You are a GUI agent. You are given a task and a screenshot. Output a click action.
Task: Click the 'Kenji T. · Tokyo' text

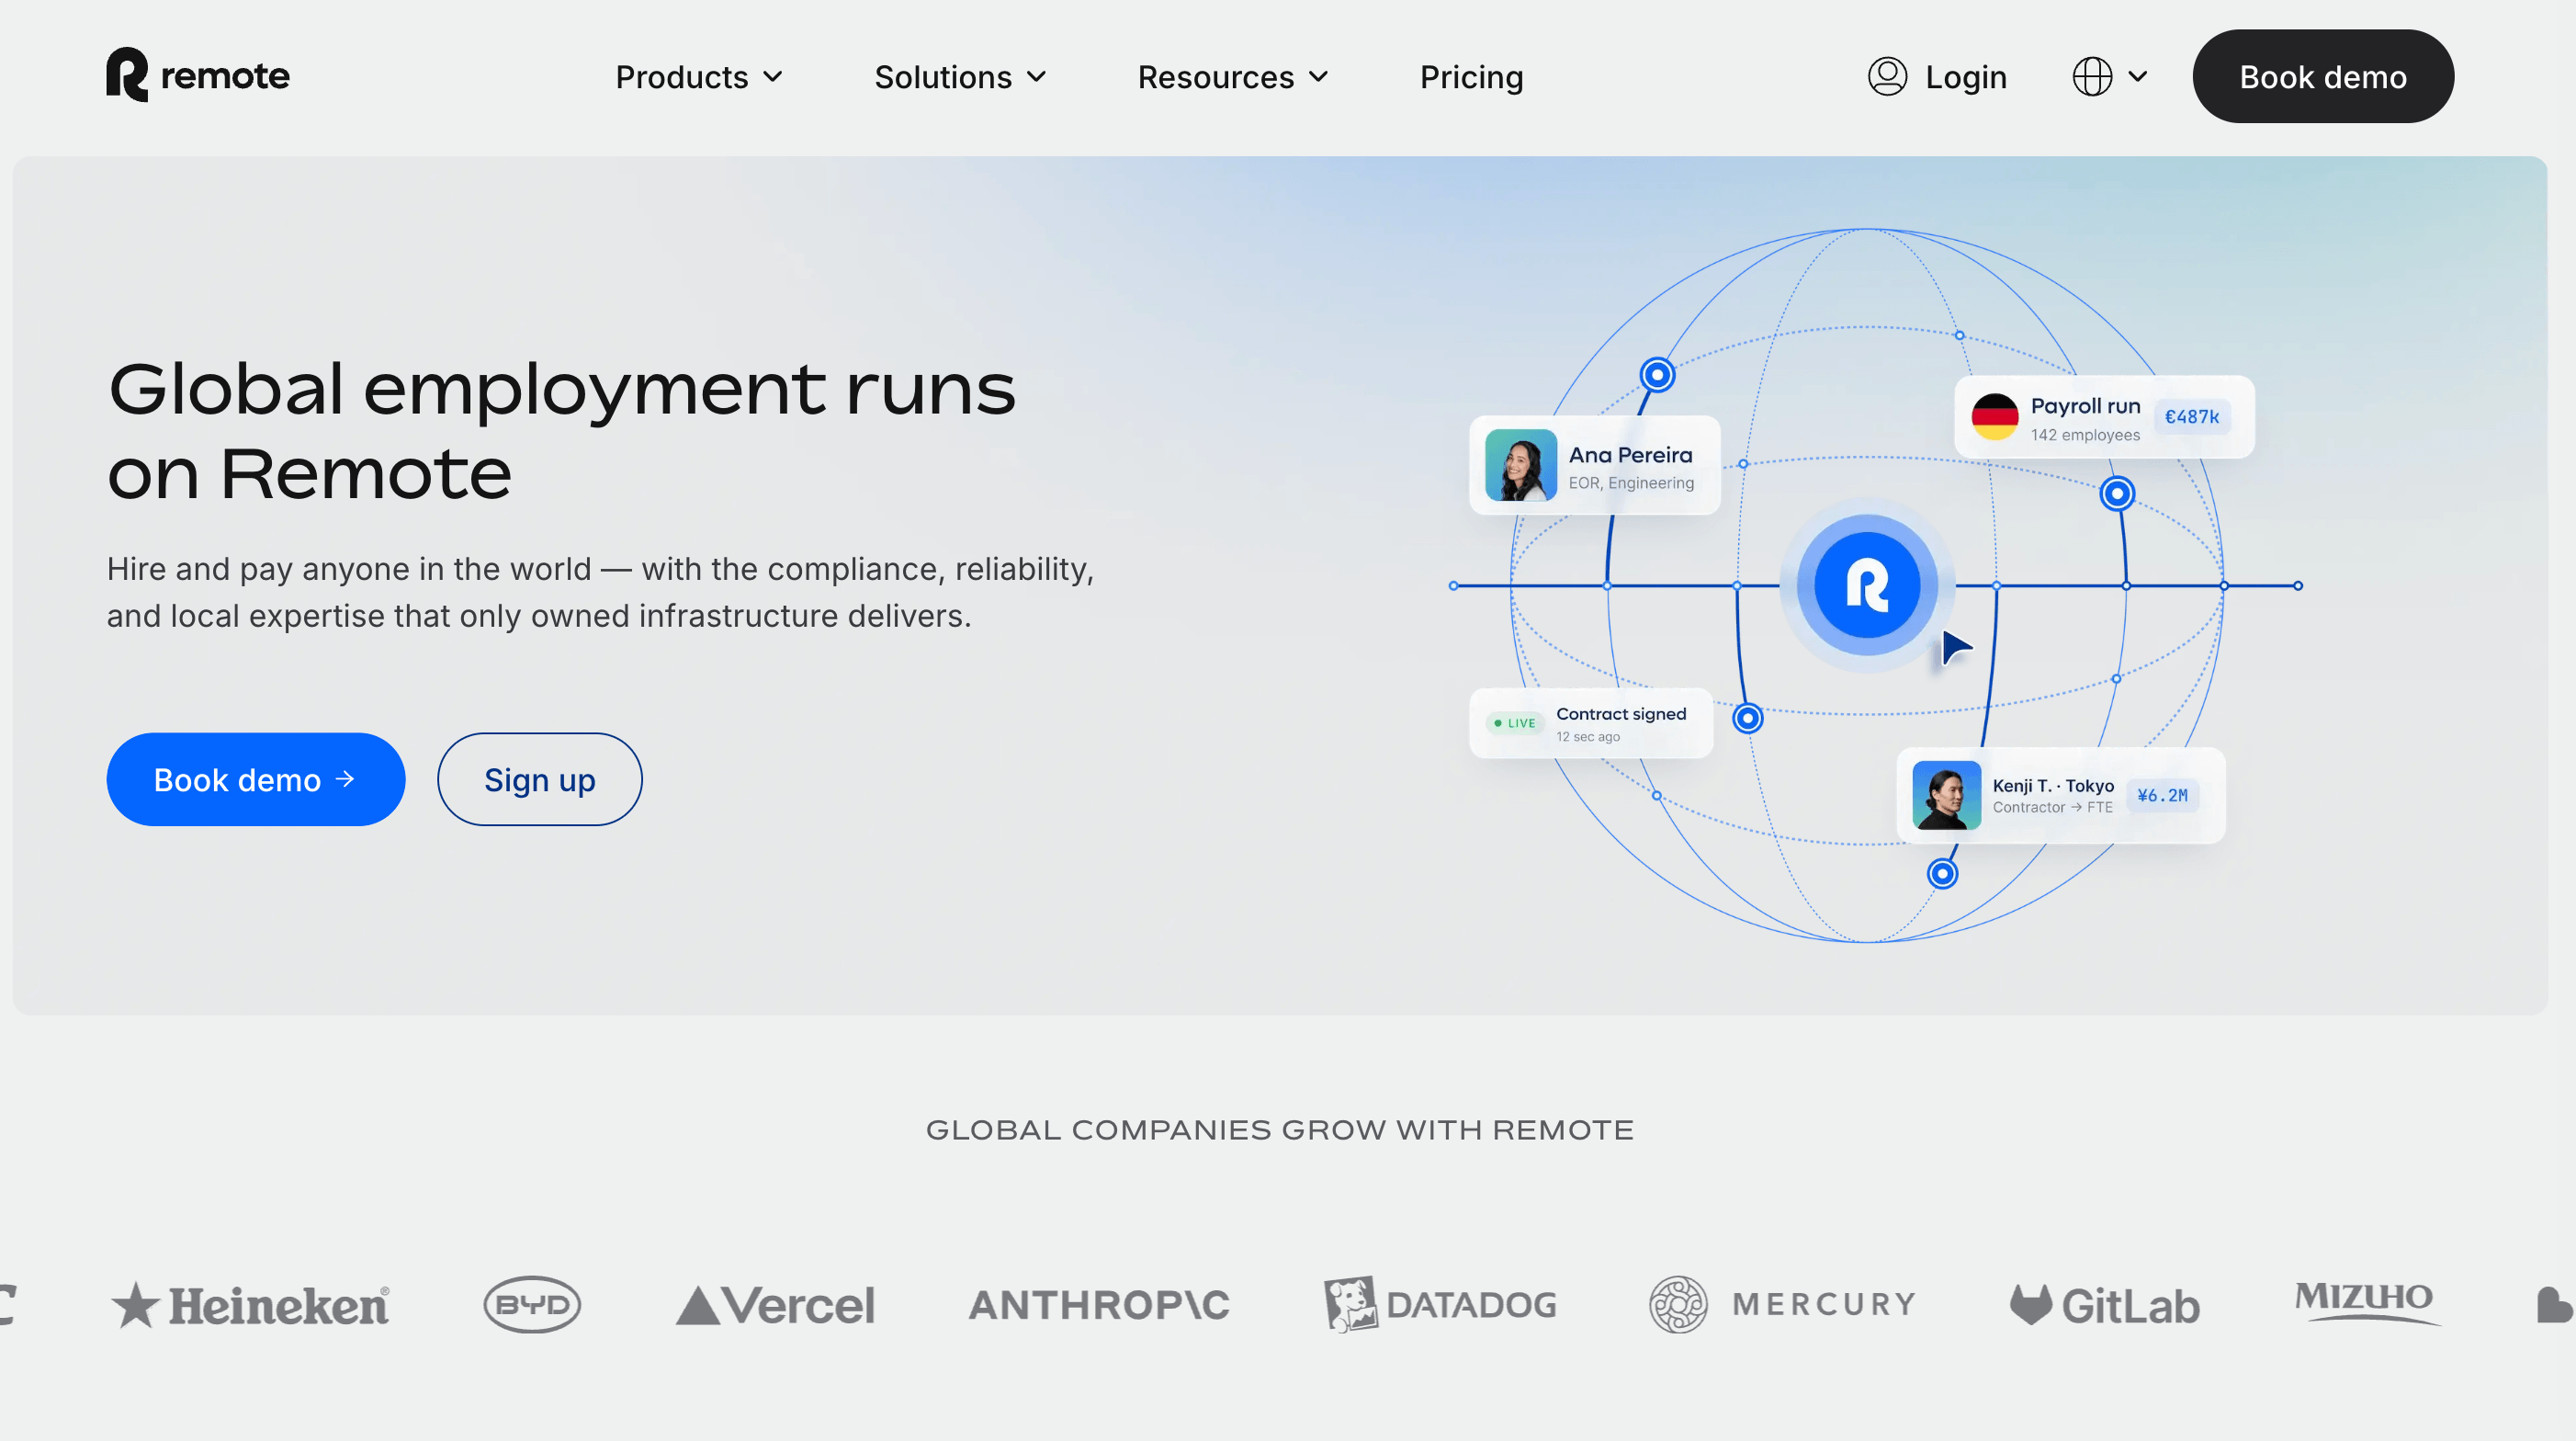pos(2052,785)
